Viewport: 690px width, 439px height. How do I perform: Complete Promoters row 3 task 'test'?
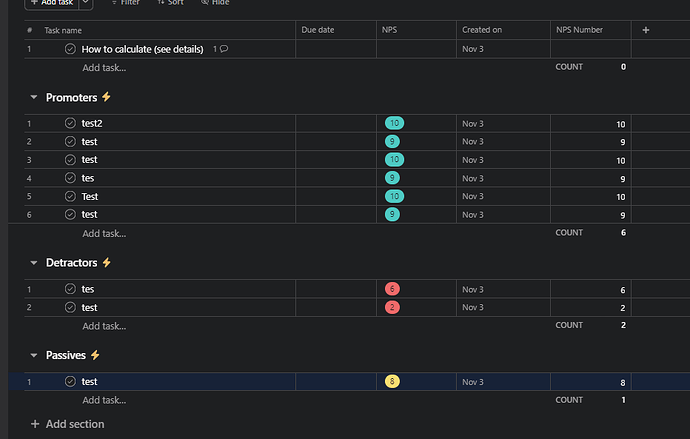[70, 160]
